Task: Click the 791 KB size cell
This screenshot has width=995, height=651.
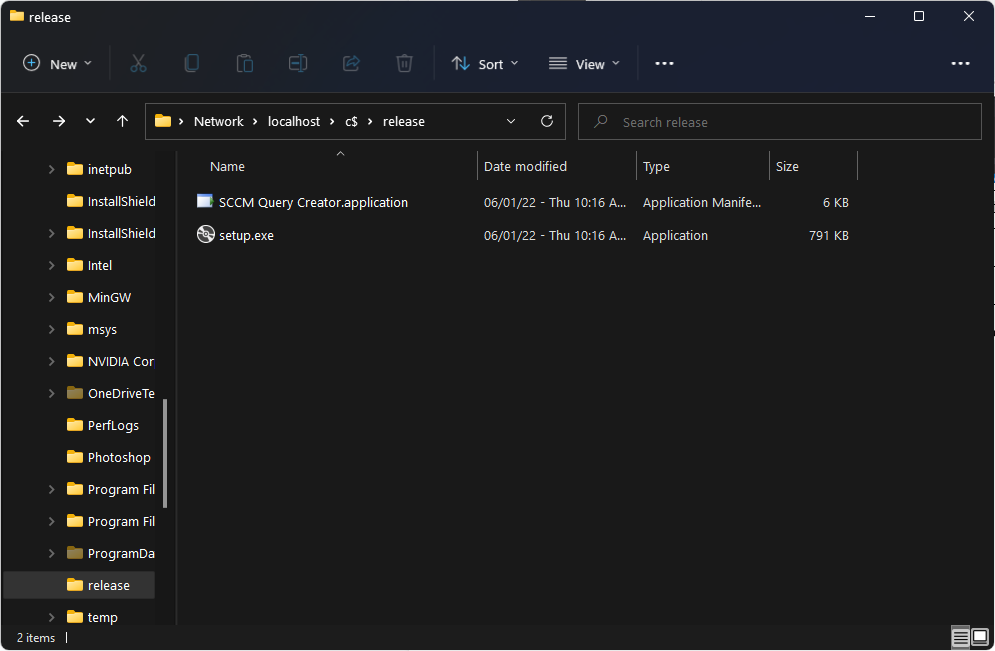Action: point(829,235)
